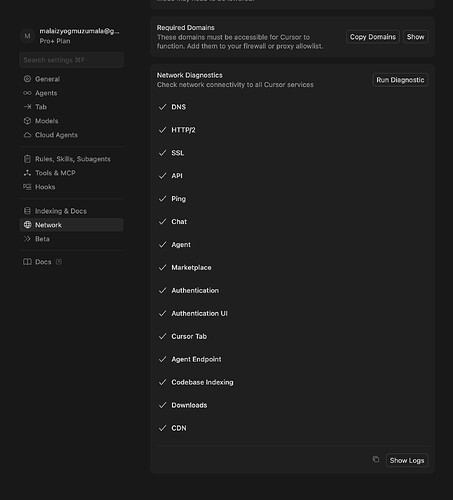
Task: Click the Authentication UI result label
Action: (x=199, y=314)
